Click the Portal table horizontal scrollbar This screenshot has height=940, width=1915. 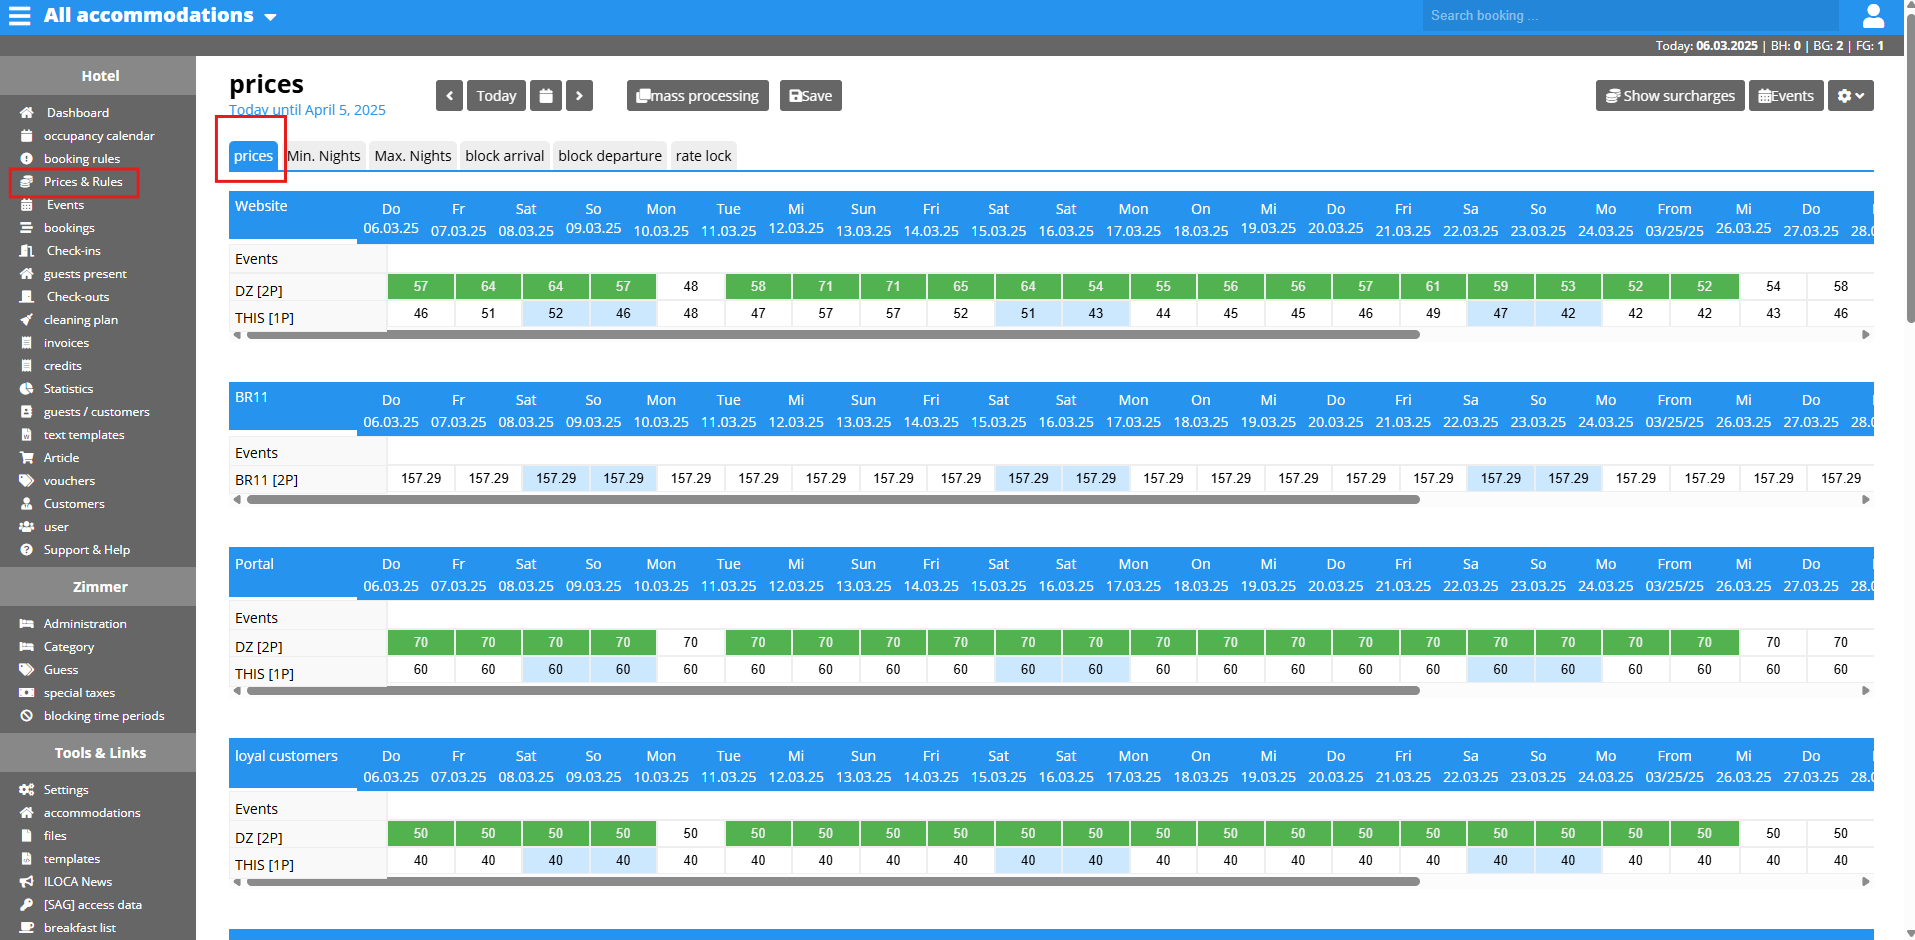(x=833, y=691)
